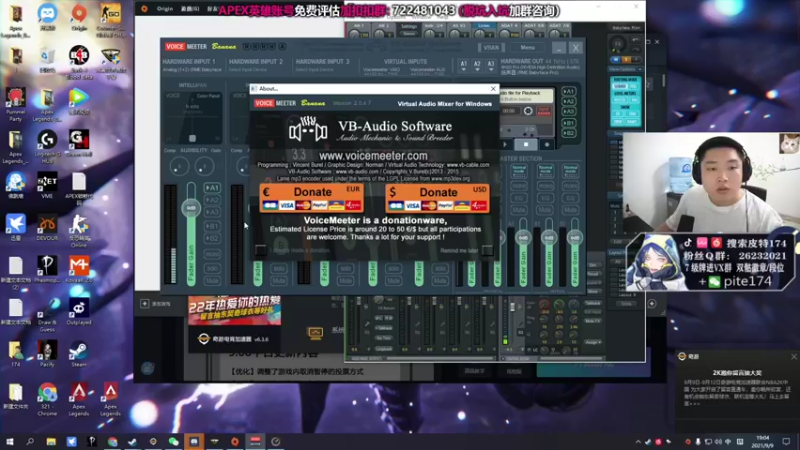Image resolution: width=800 pixels, height=450 pixels.
Task: Open the 174 folder on desktop
Action: tap(15, 354)
